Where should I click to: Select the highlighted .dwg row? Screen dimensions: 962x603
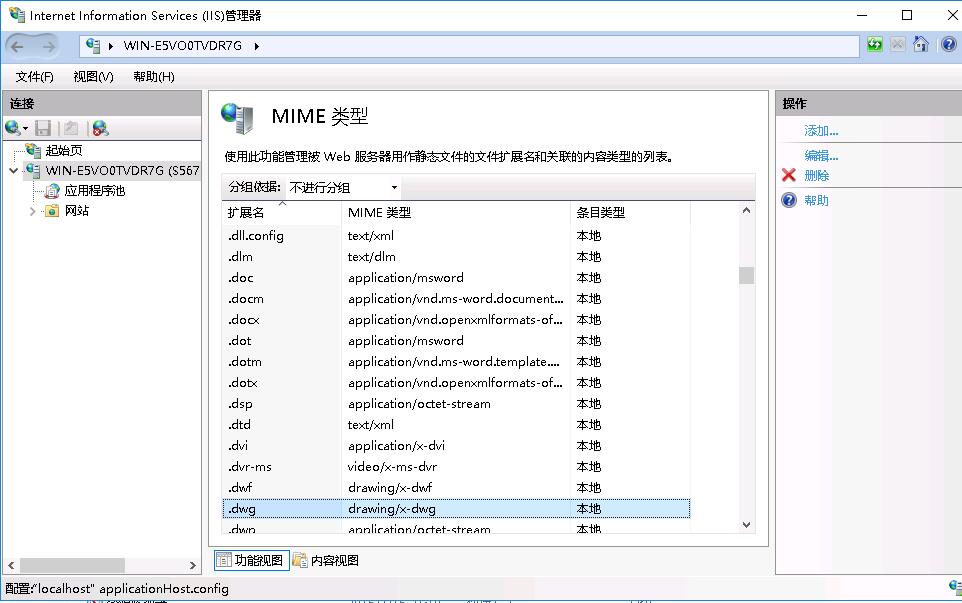click(x=456, y=509)
